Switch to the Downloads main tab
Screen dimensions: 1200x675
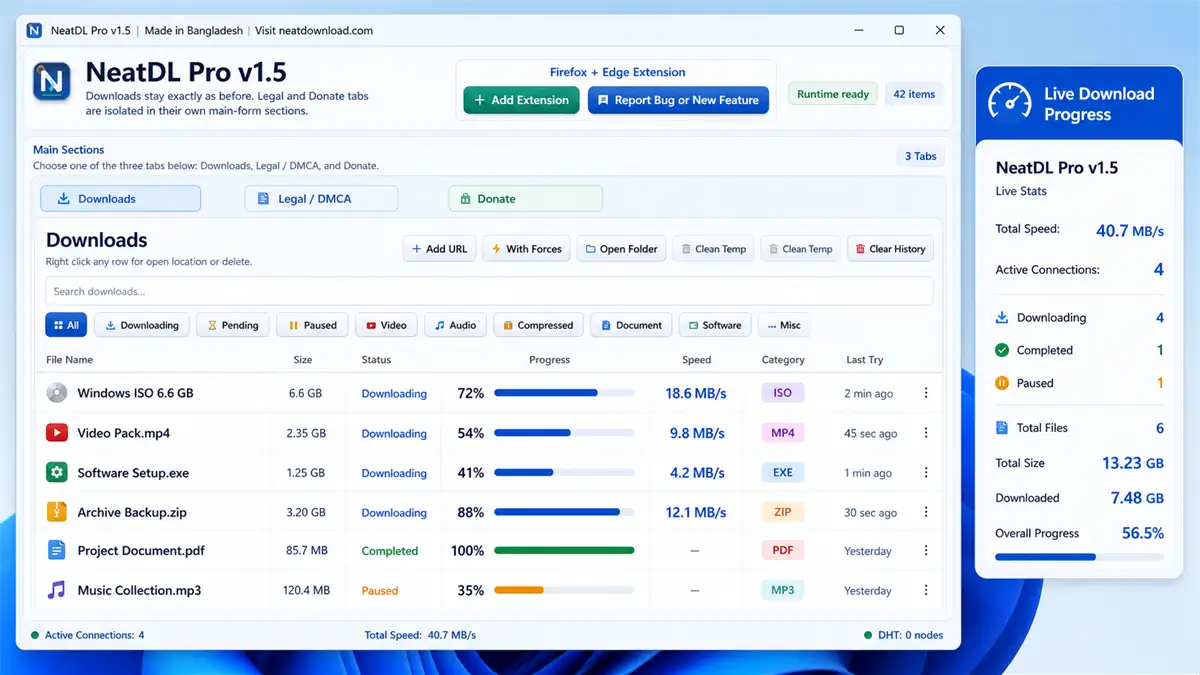pos(120,199)
